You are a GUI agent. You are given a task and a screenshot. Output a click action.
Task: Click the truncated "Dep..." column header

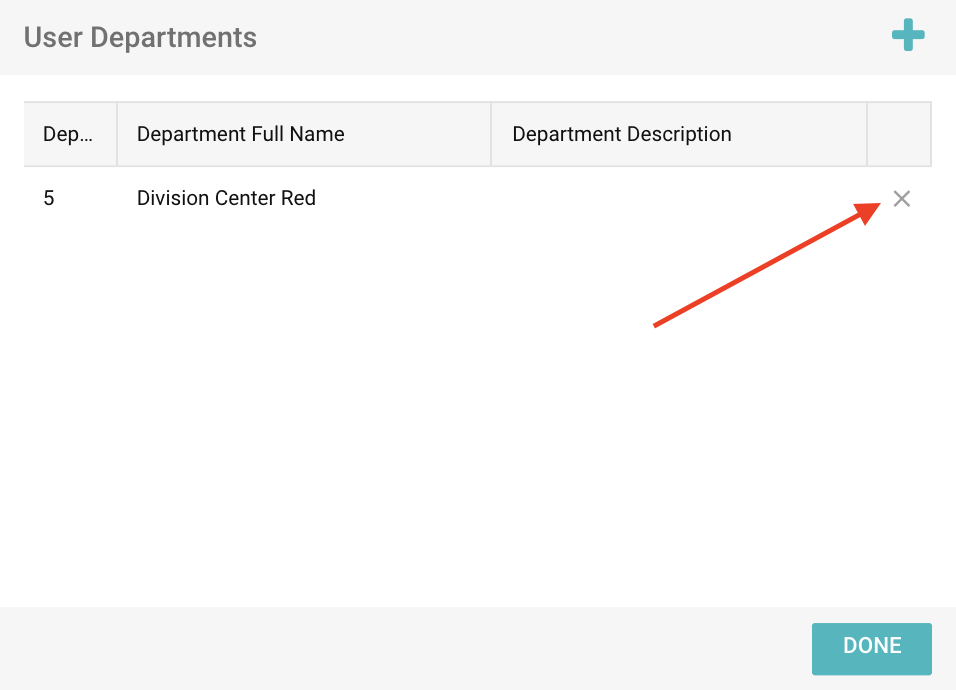[68, 134]
